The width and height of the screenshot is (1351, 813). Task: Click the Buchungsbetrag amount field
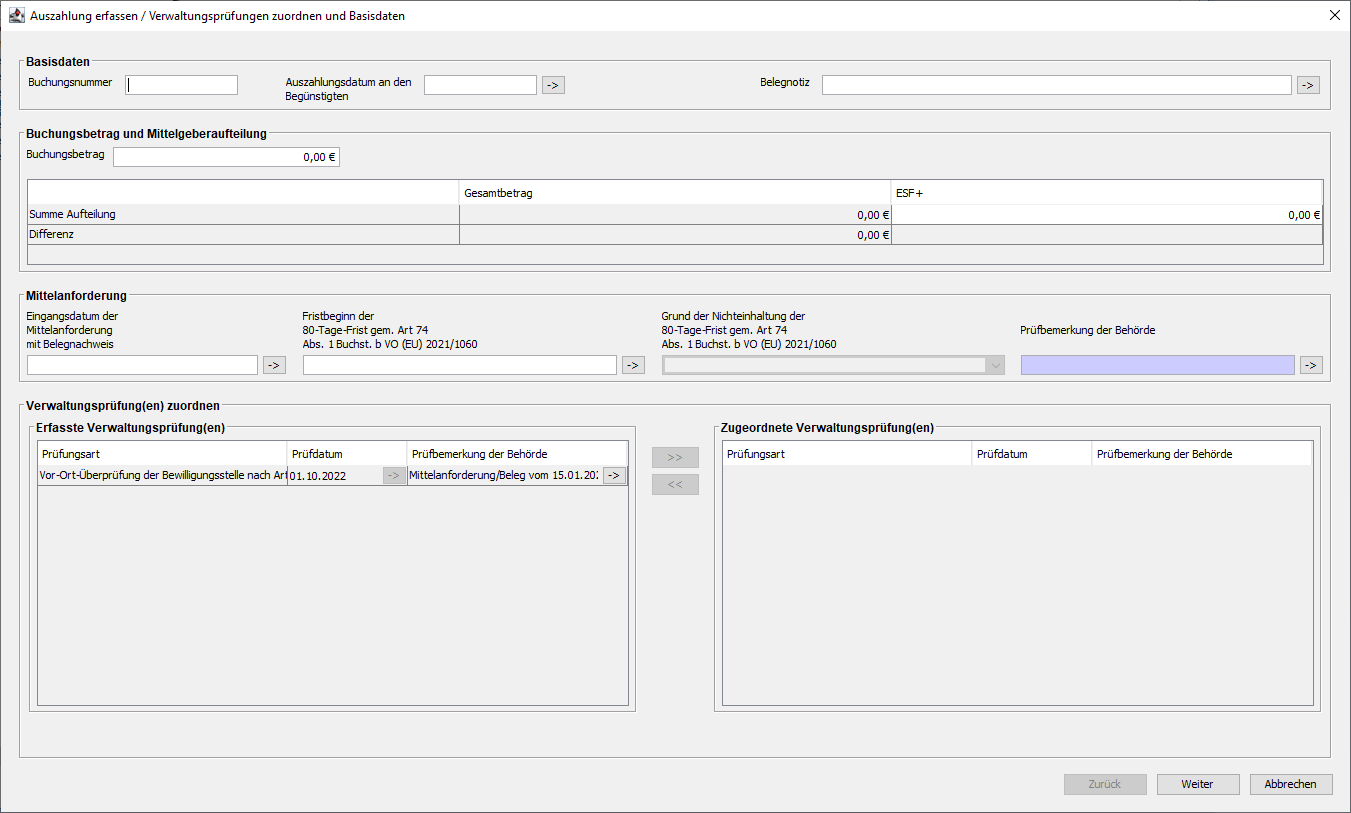click(226, 157)
